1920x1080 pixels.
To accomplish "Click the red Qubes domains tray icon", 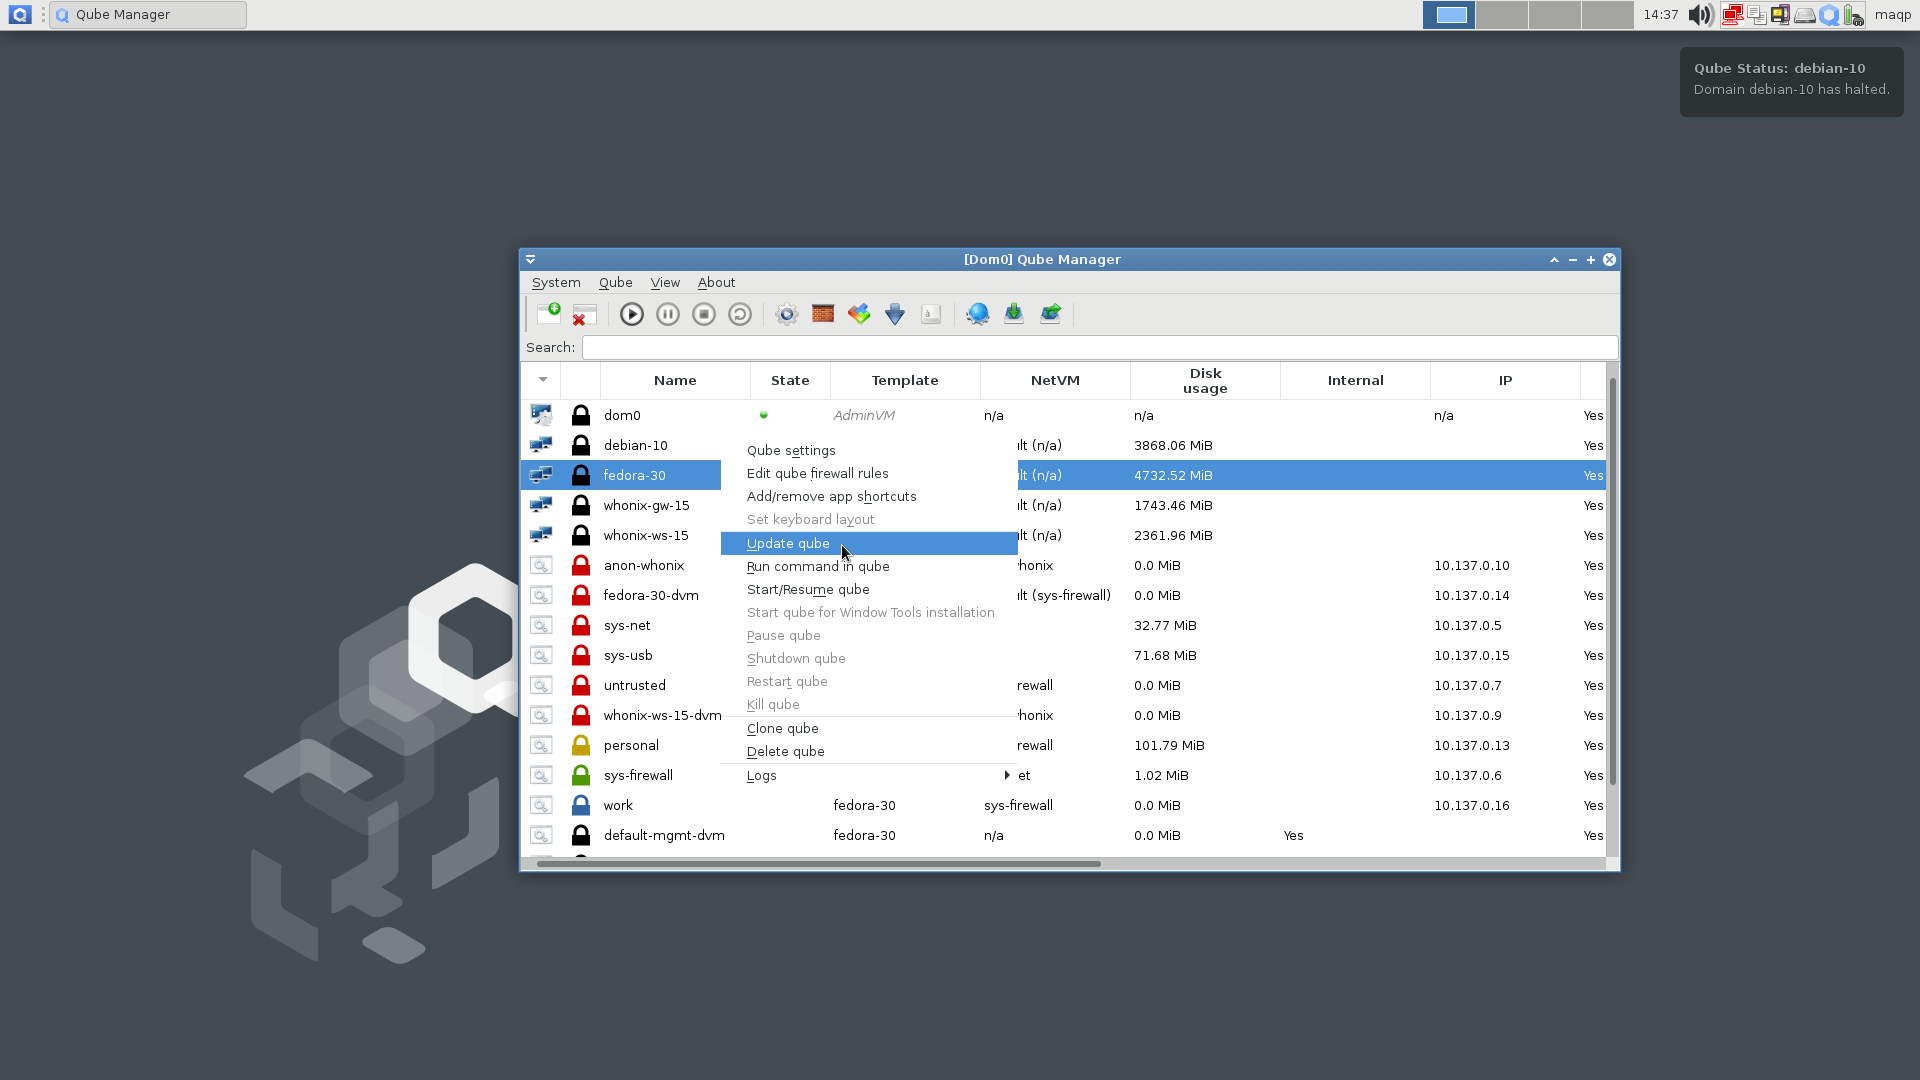I will pyautogui.click(x=1733, y=15).
